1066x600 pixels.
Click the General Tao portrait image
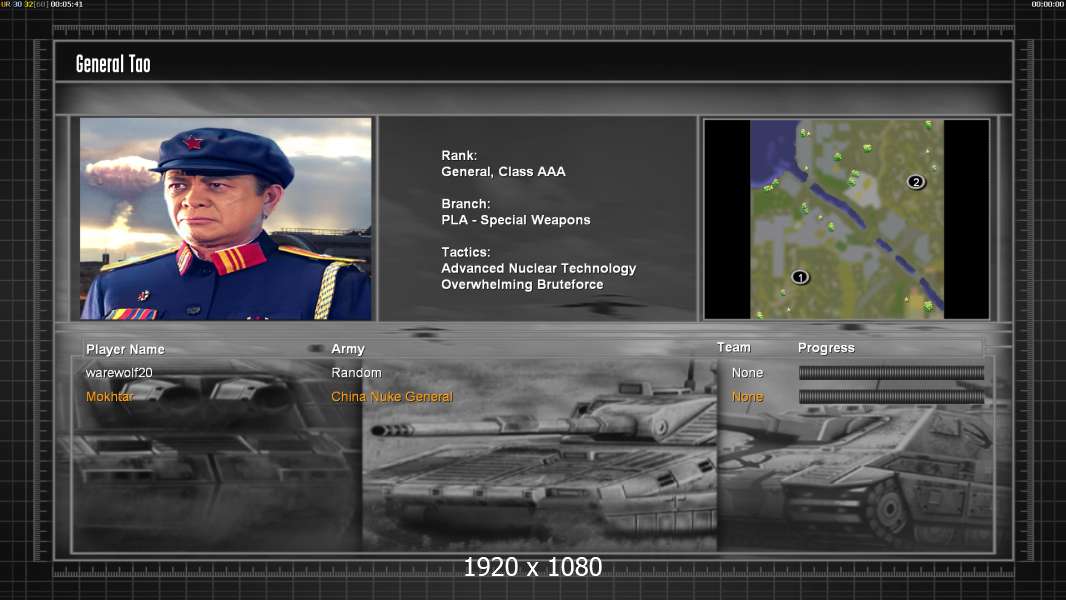click(x=226, y=218)
